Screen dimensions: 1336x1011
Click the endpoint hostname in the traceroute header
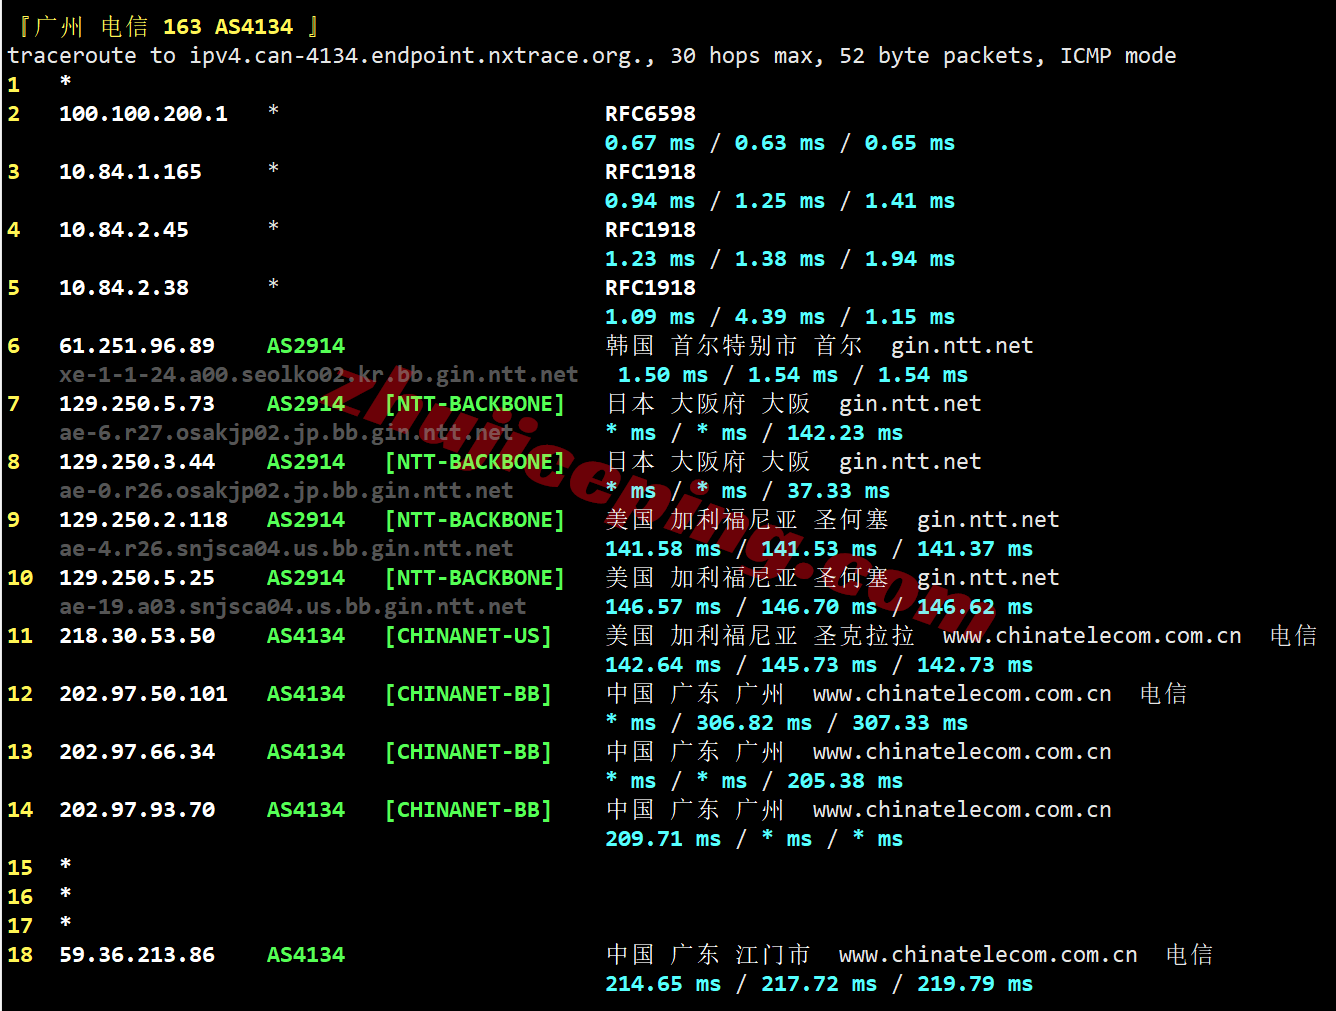pyautogui.click(x=419, y=56)
